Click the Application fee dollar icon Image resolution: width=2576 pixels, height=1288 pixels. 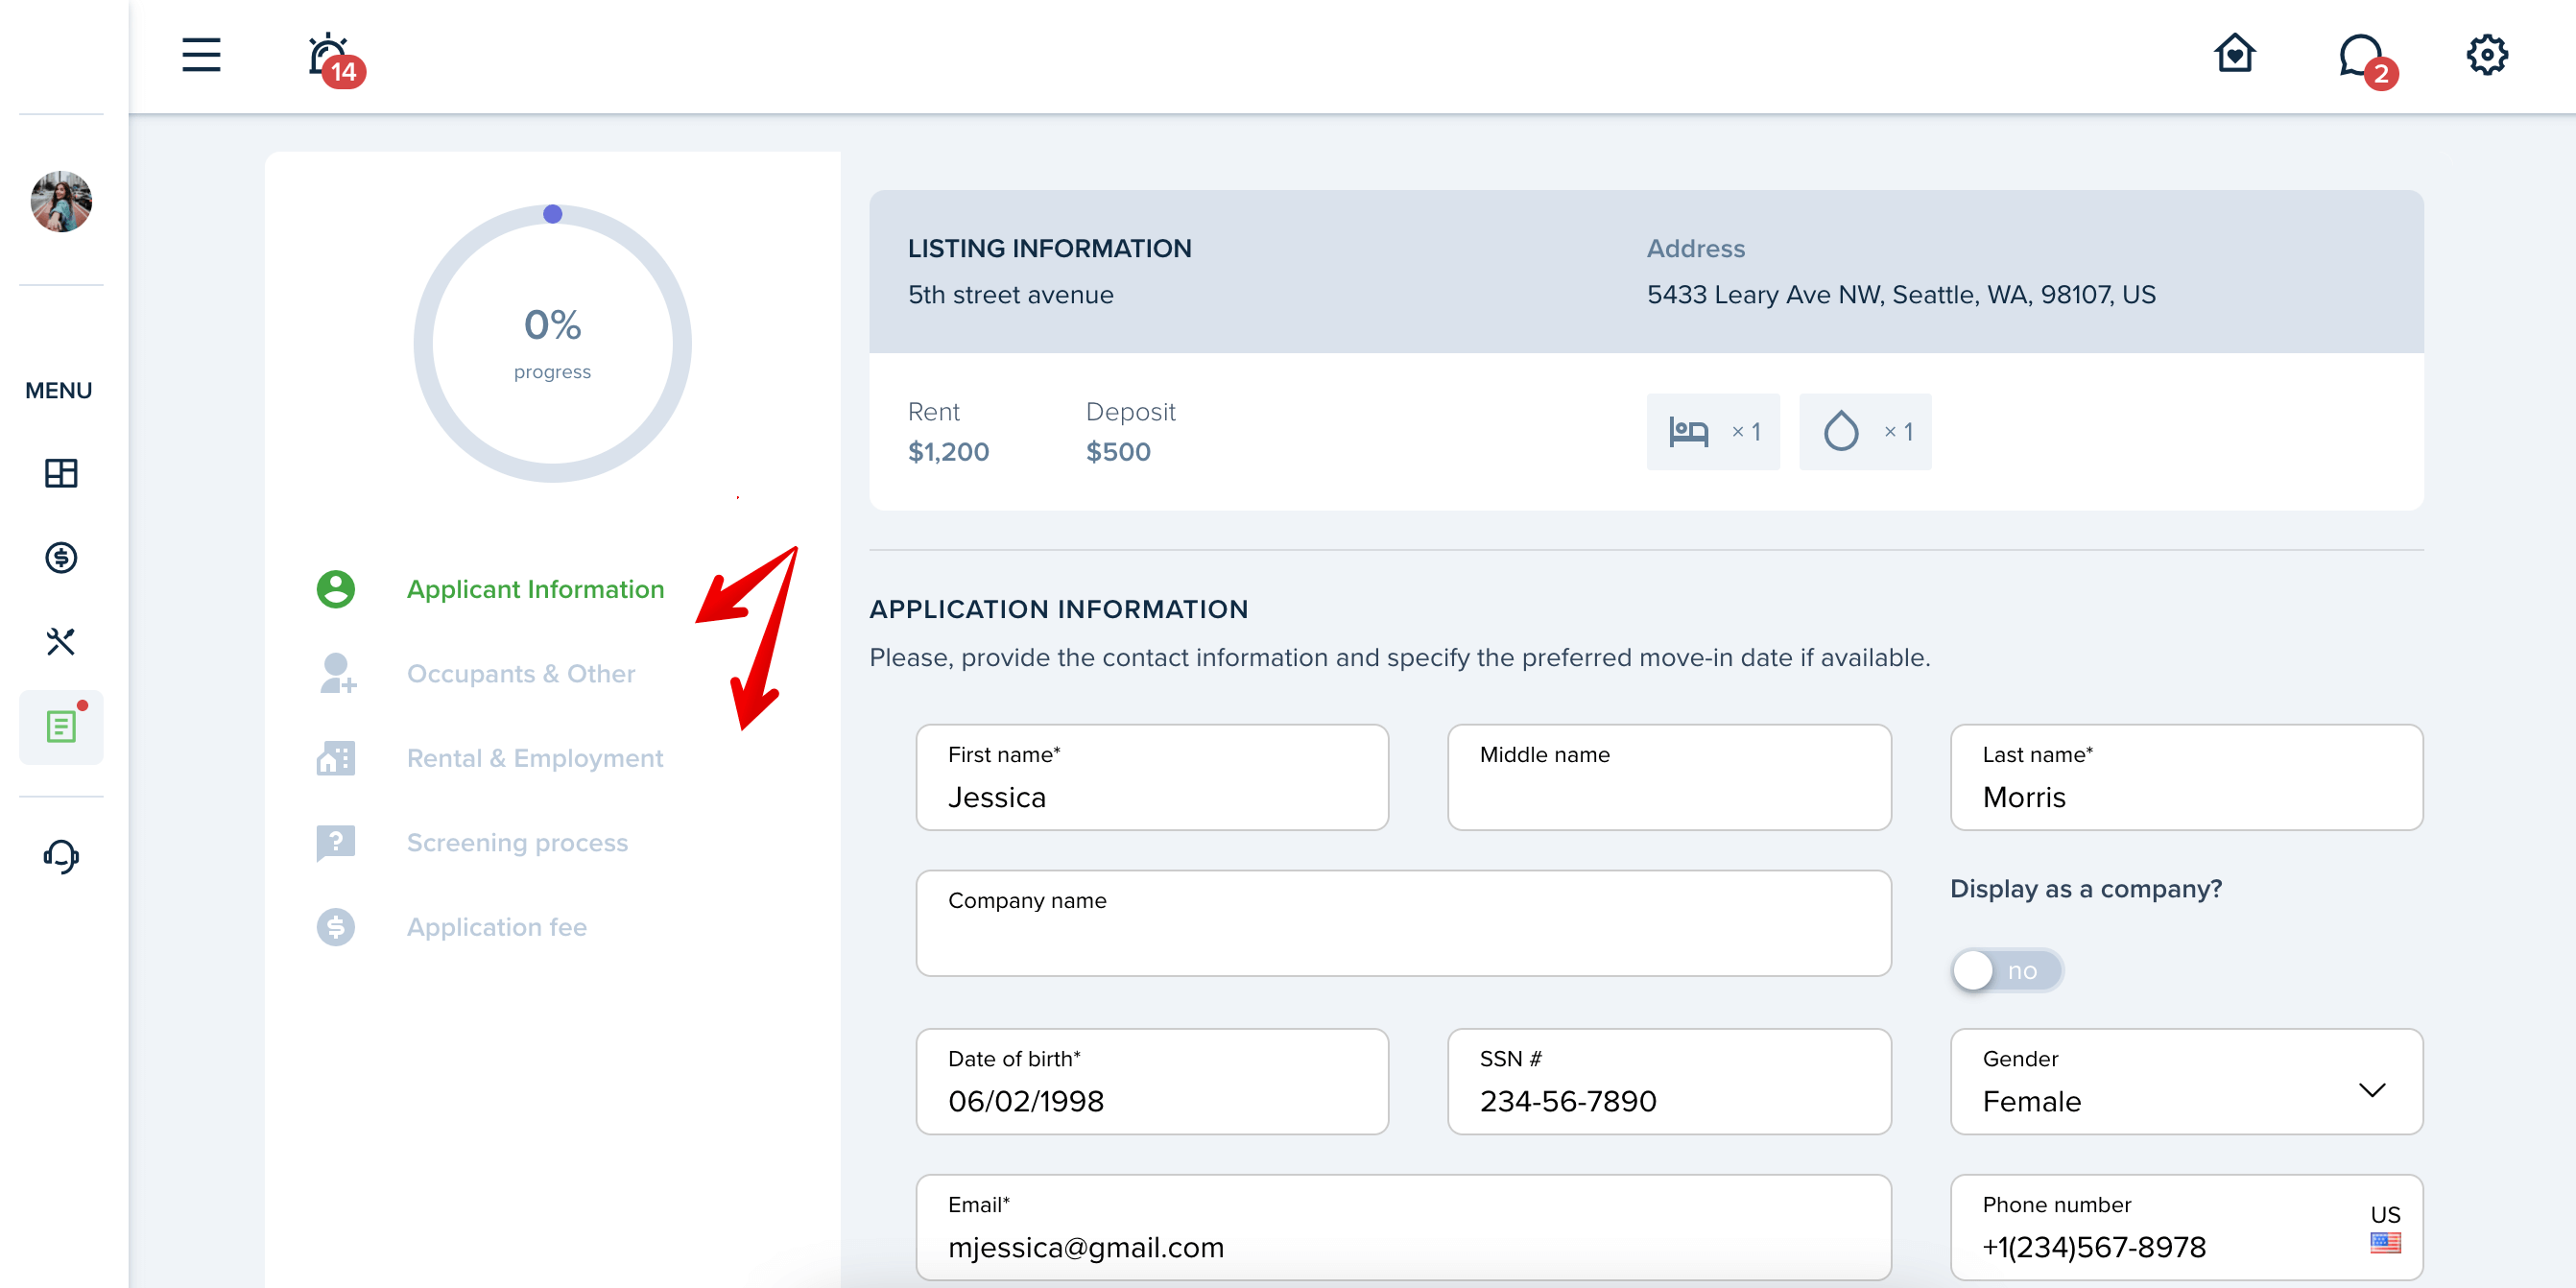pyautogui.click(x=336, y=927)
